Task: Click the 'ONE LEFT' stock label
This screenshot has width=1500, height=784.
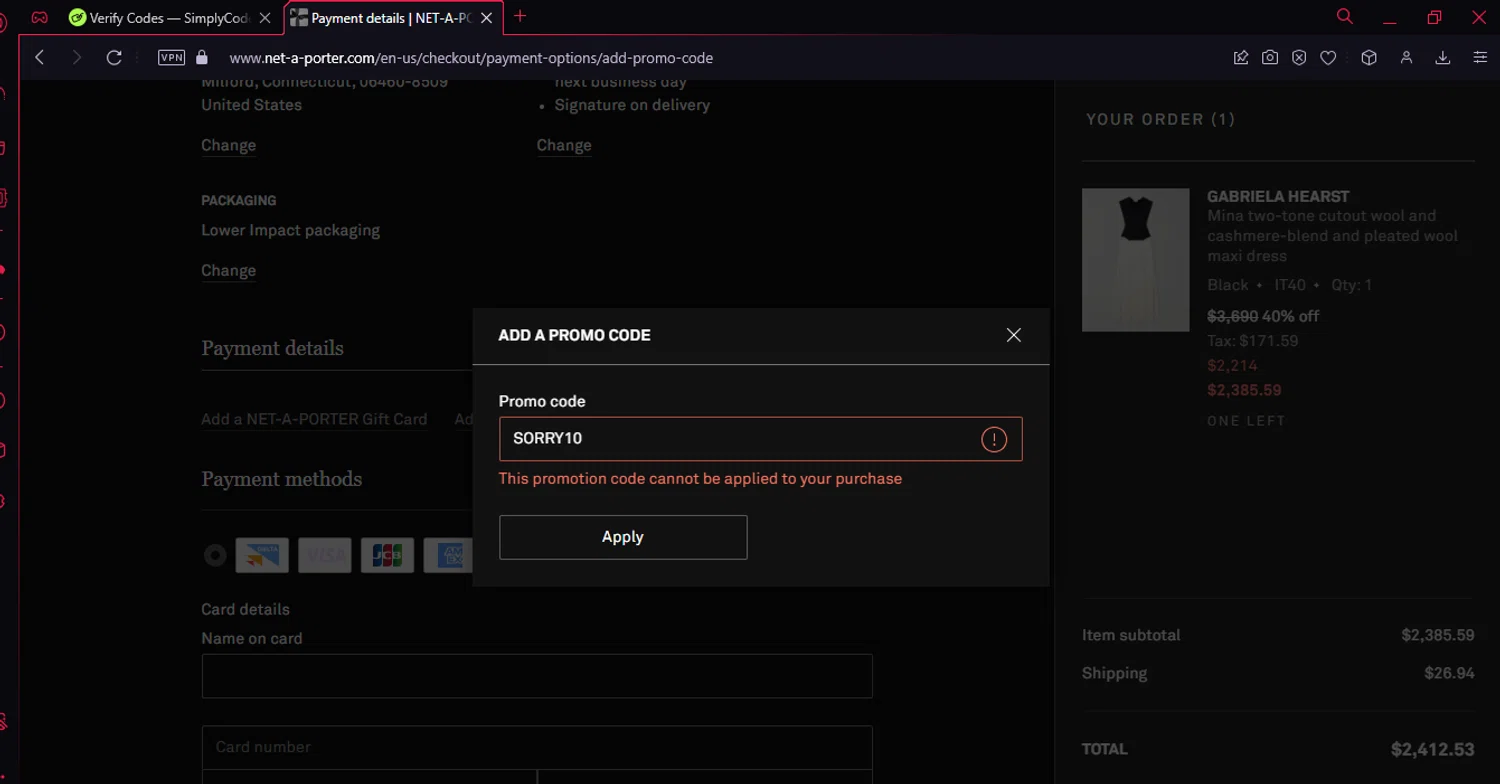Action: coord(1246,421)
